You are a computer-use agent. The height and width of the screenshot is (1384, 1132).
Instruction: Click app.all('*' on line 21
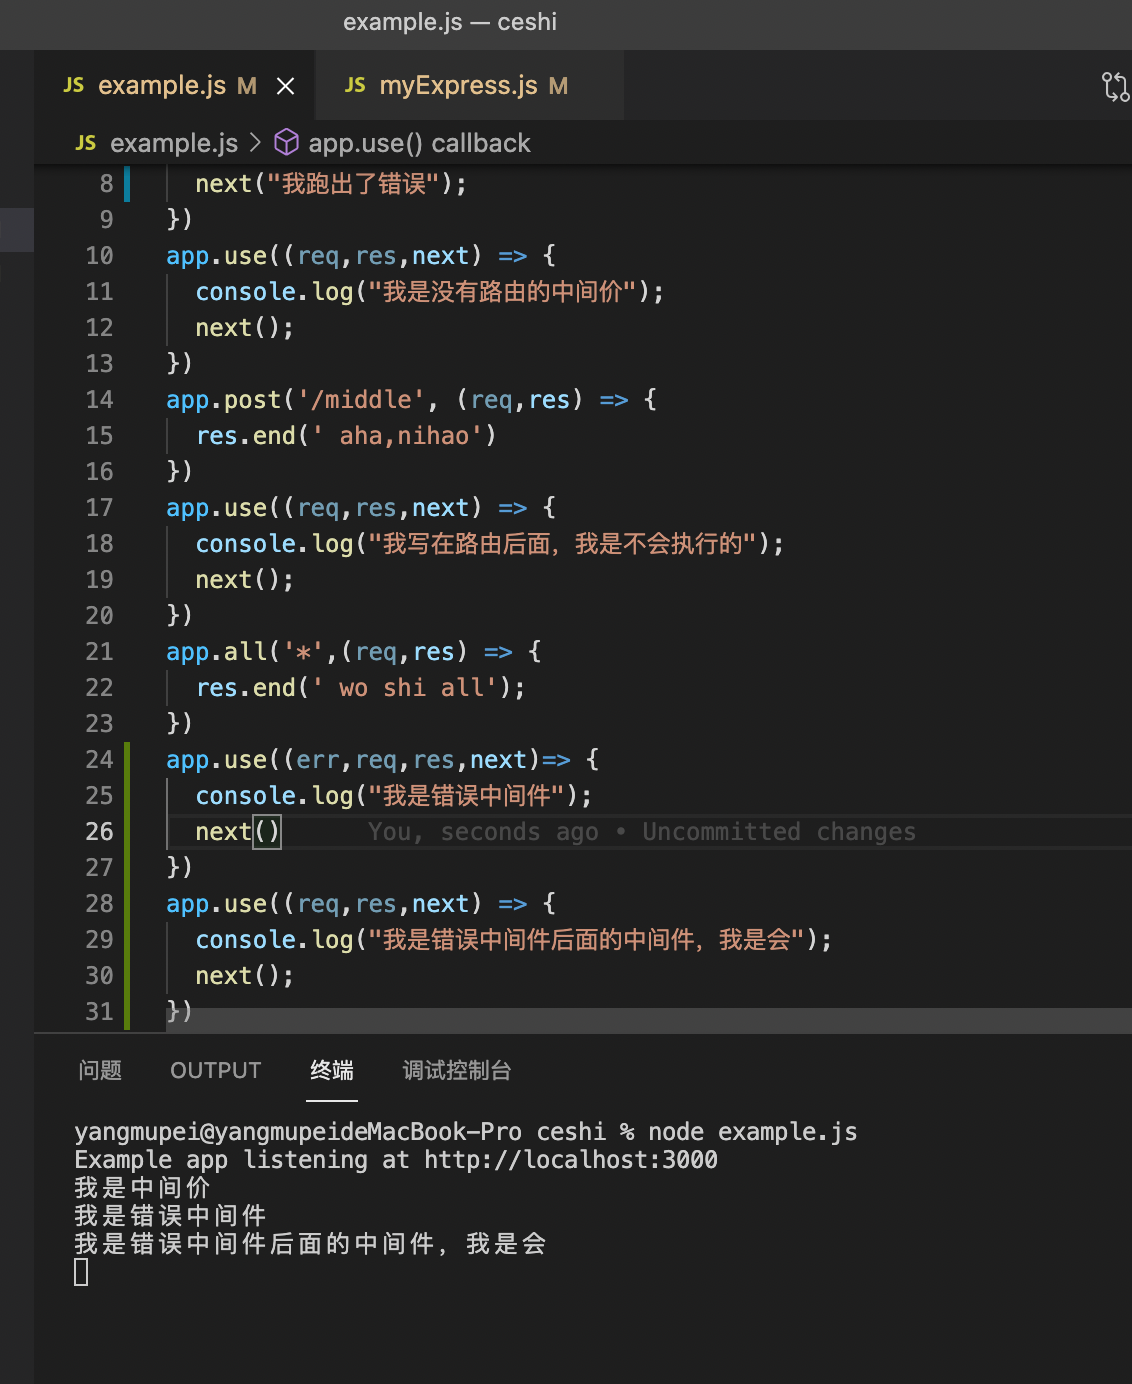pyautogui.click(x=245, y=652)
